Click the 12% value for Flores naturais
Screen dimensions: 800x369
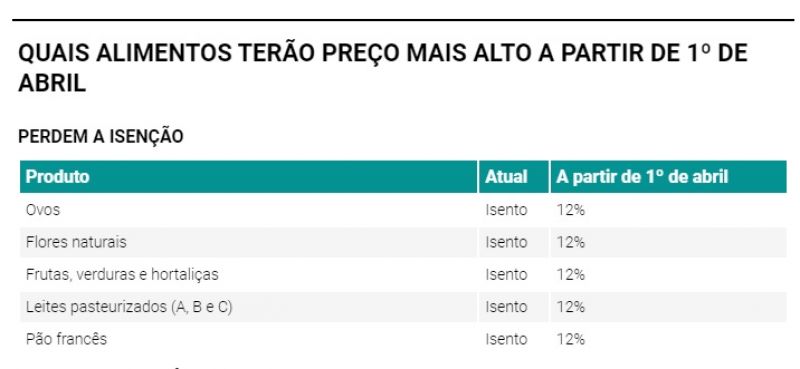(x=570, y=242)
